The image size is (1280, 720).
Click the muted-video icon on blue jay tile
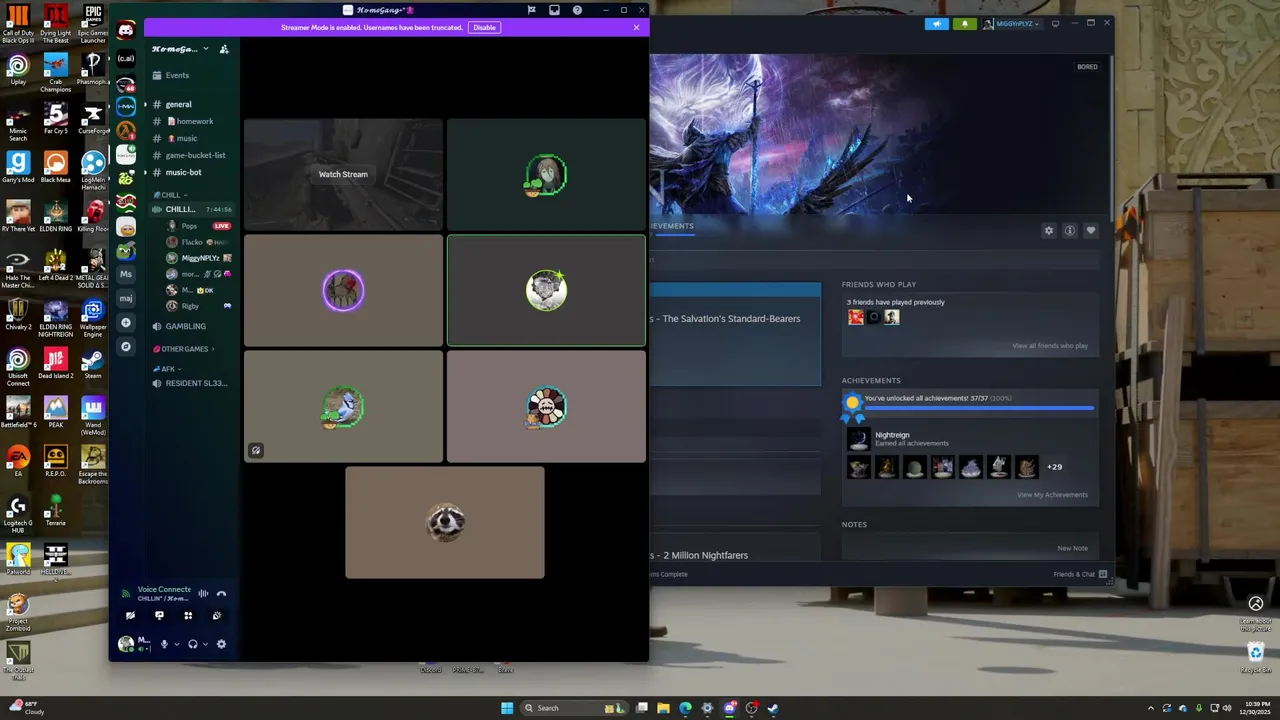256,451
